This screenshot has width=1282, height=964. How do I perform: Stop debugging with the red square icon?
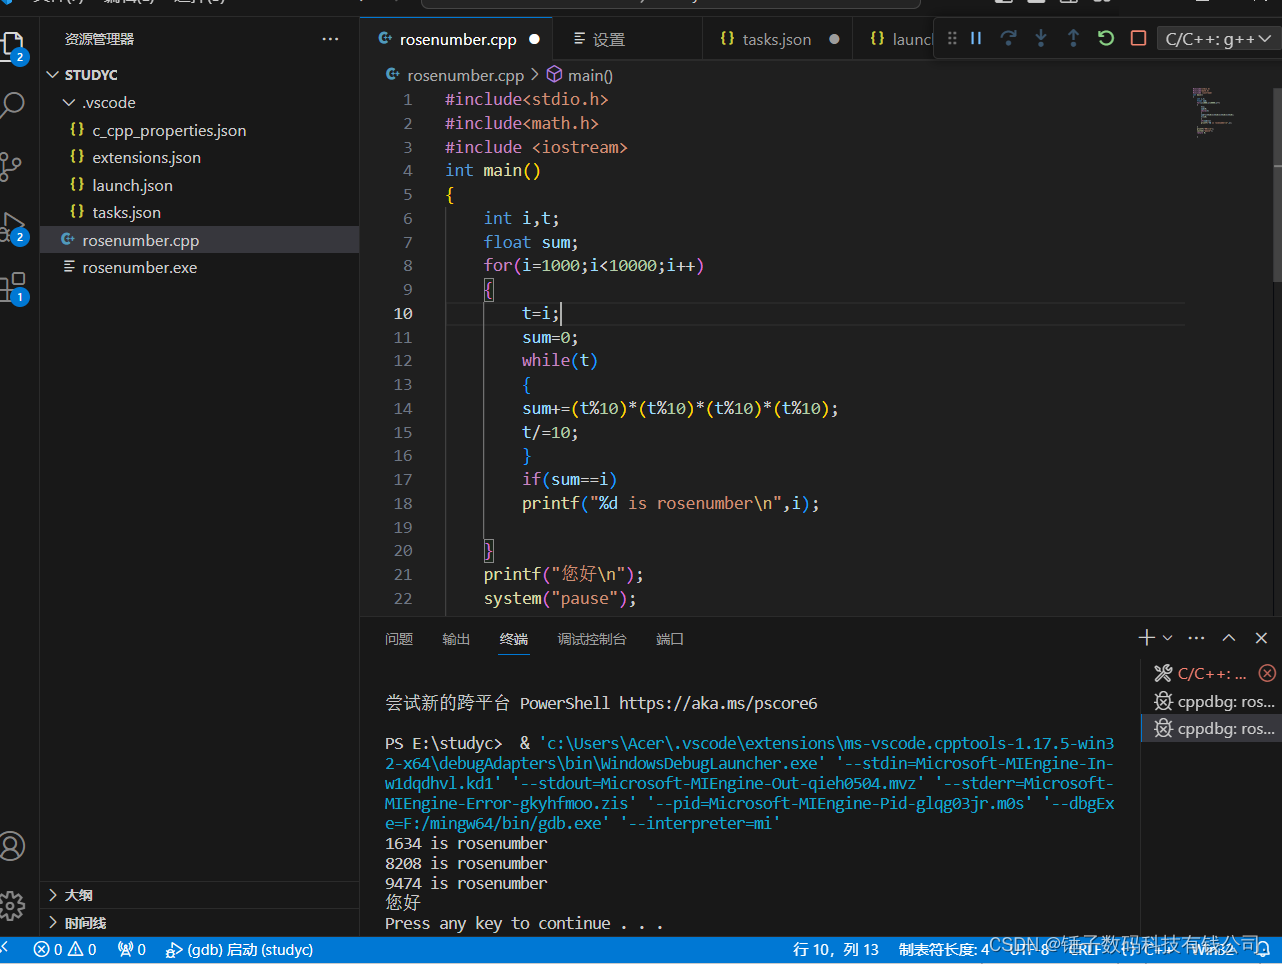1137,38
